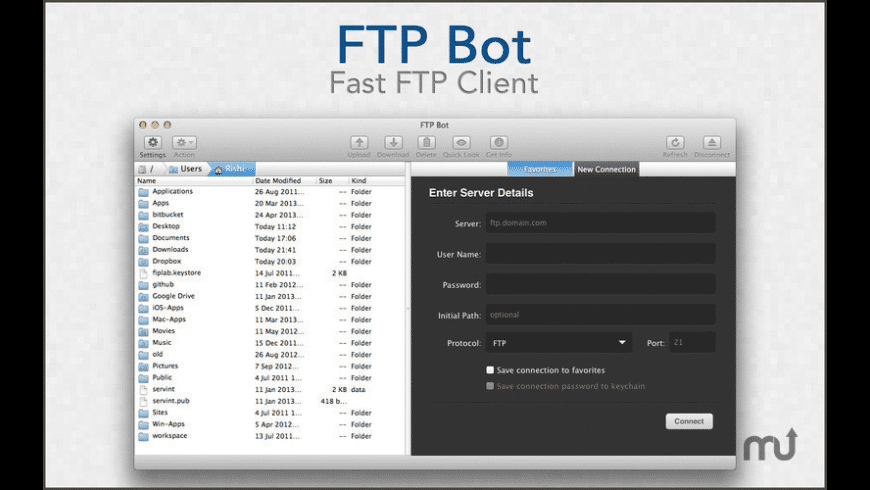This screenshot has height=490, width=870.
Task: Sort files by the Size column
Action: click(332, 181)
